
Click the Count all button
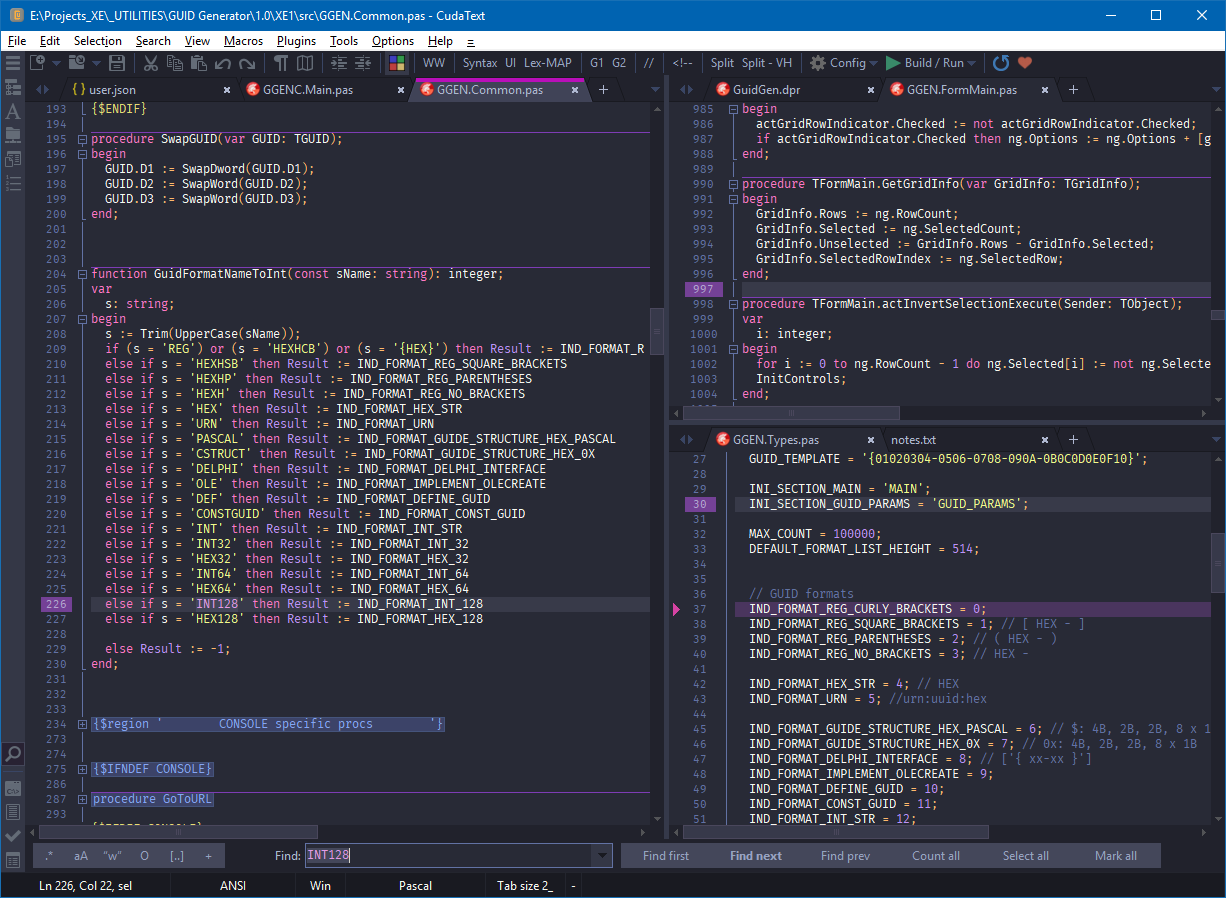[x=936, y=856]
